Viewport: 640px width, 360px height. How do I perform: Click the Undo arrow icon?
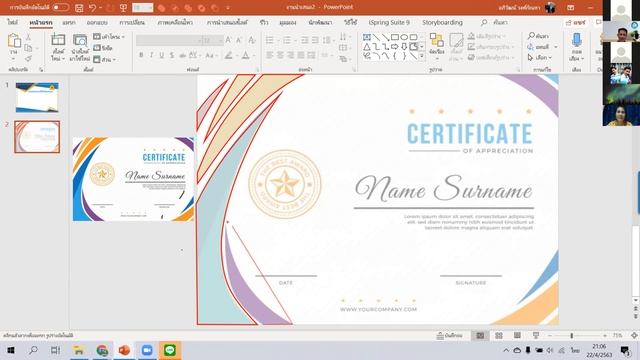click(x=92, y=8)
